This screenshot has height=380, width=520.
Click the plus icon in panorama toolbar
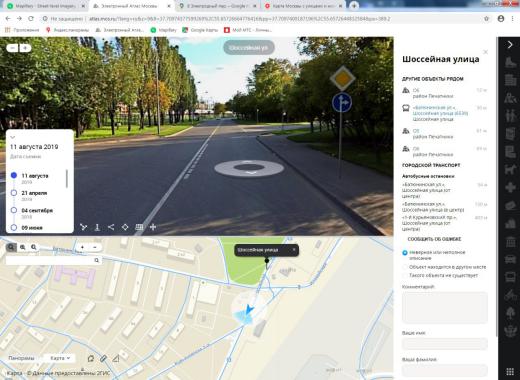click(x=153, y=227)
